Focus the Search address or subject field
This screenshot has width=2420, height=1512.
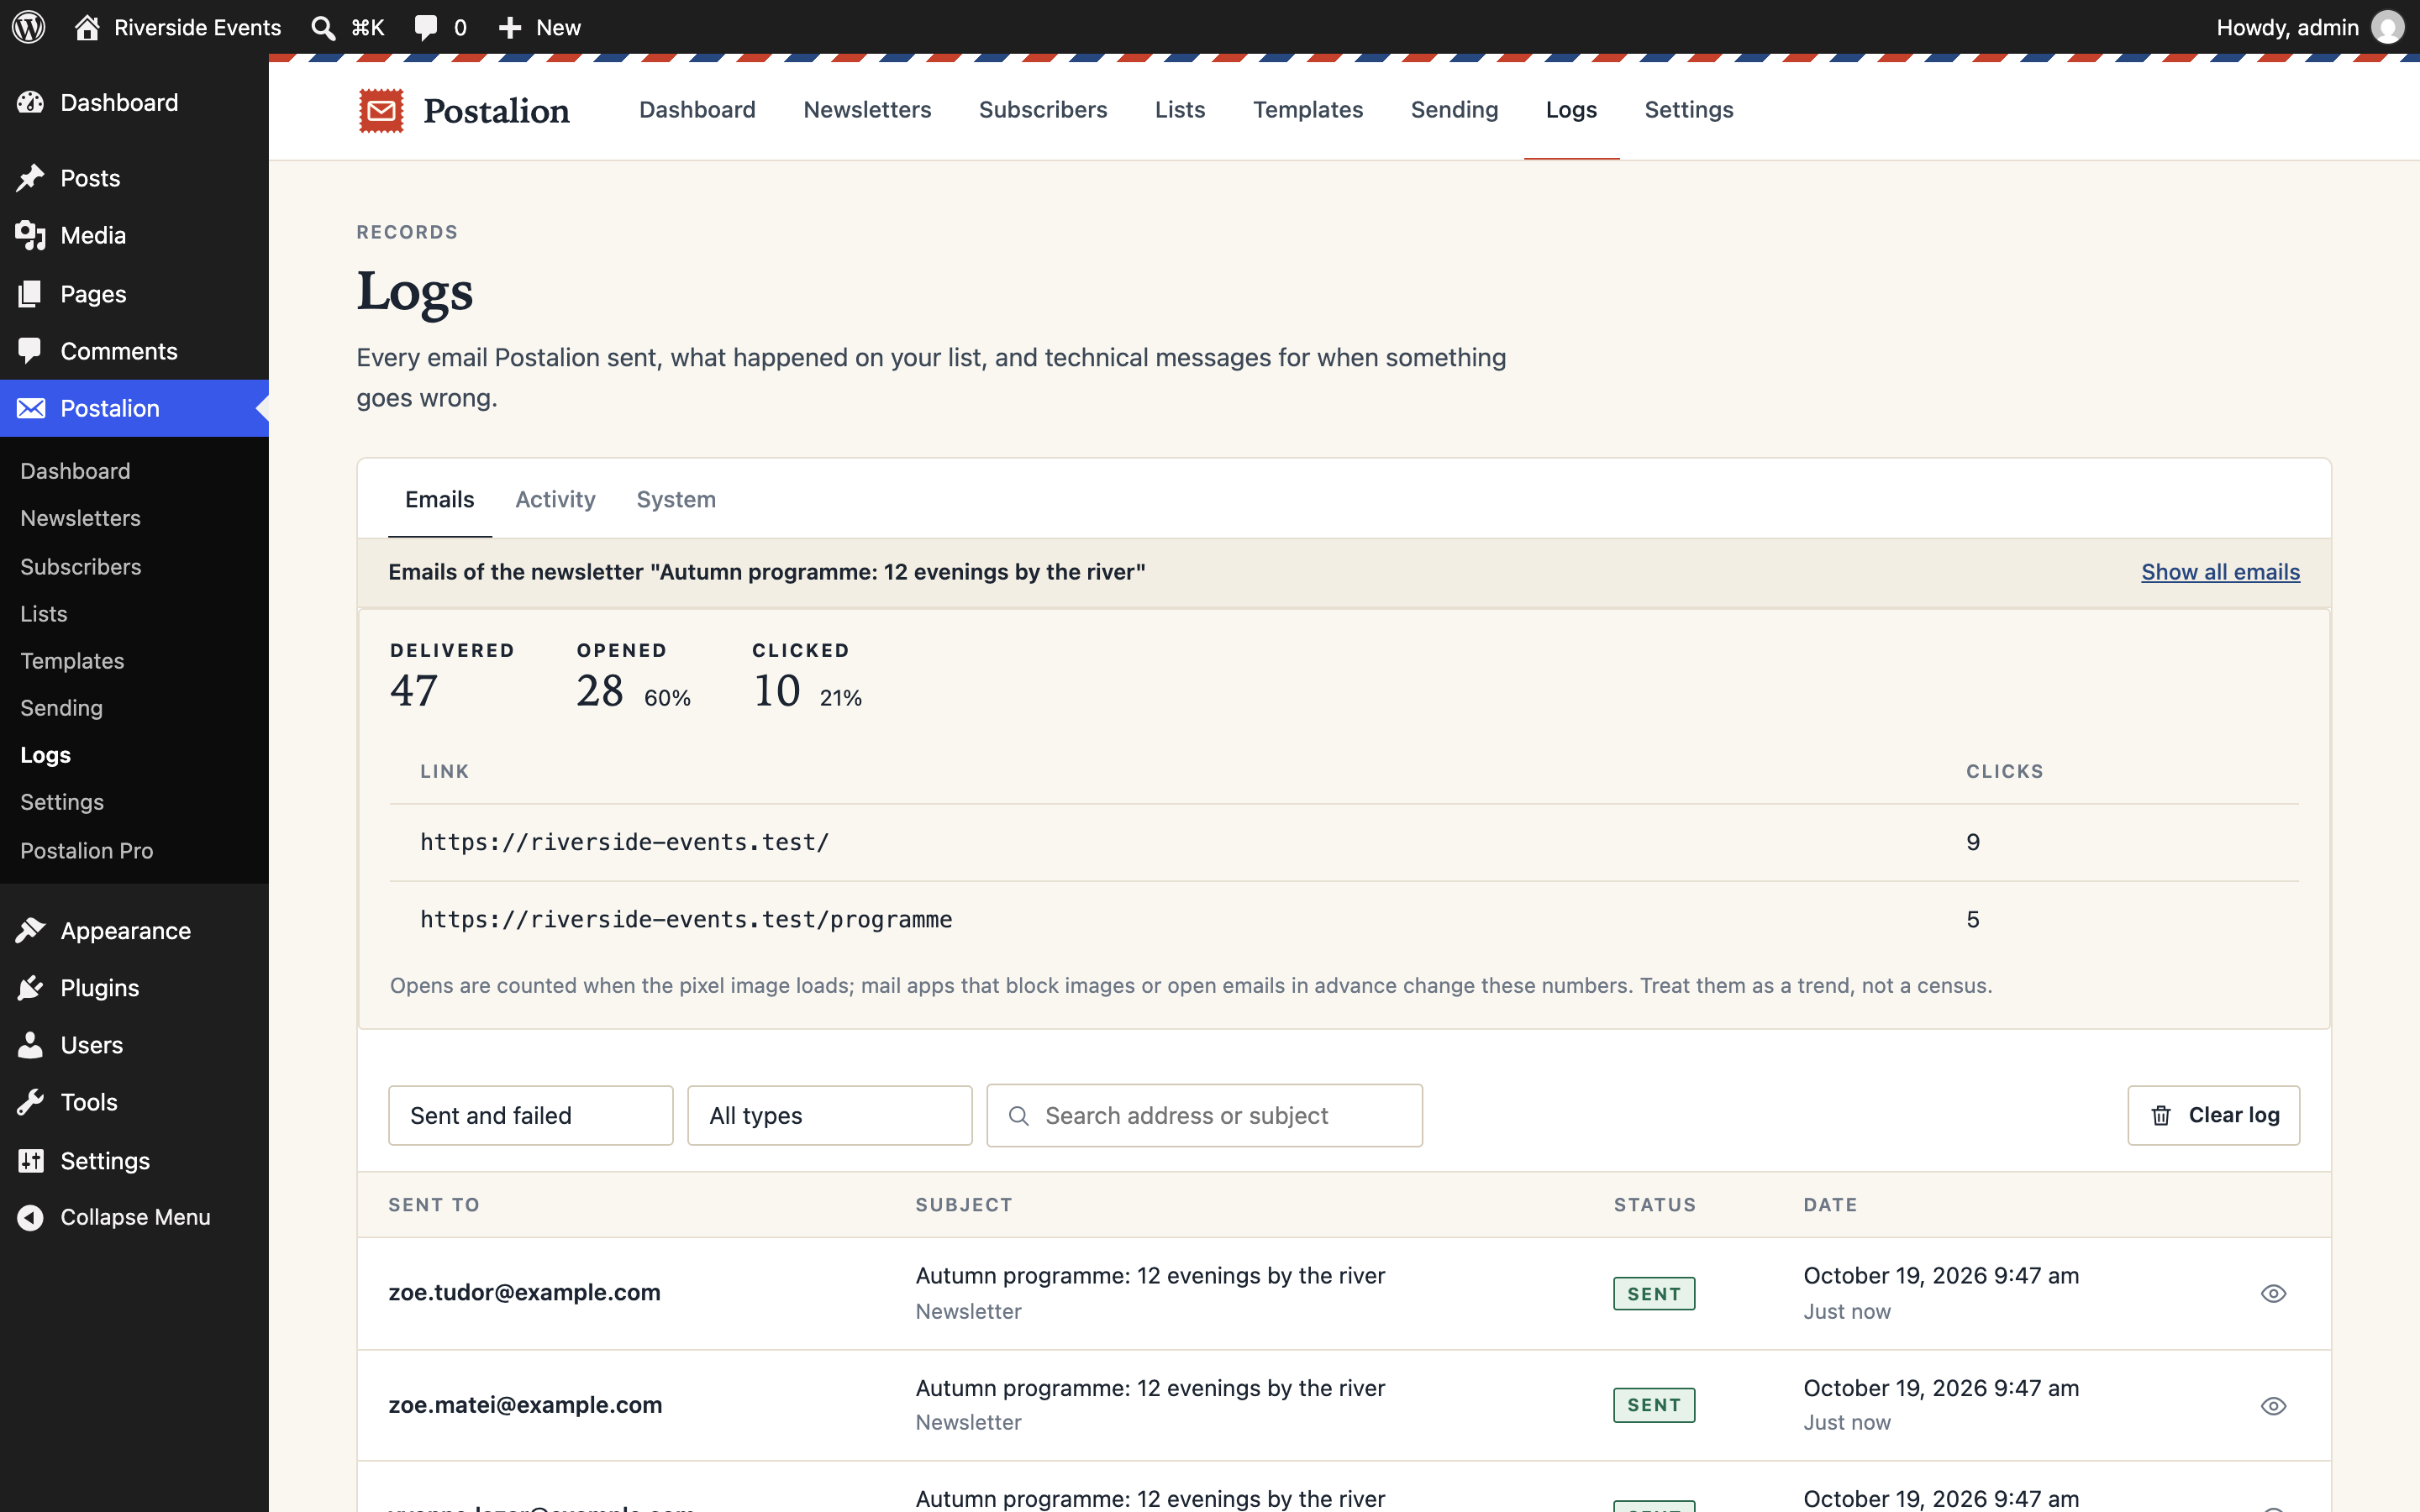tap(1204, 1115)
